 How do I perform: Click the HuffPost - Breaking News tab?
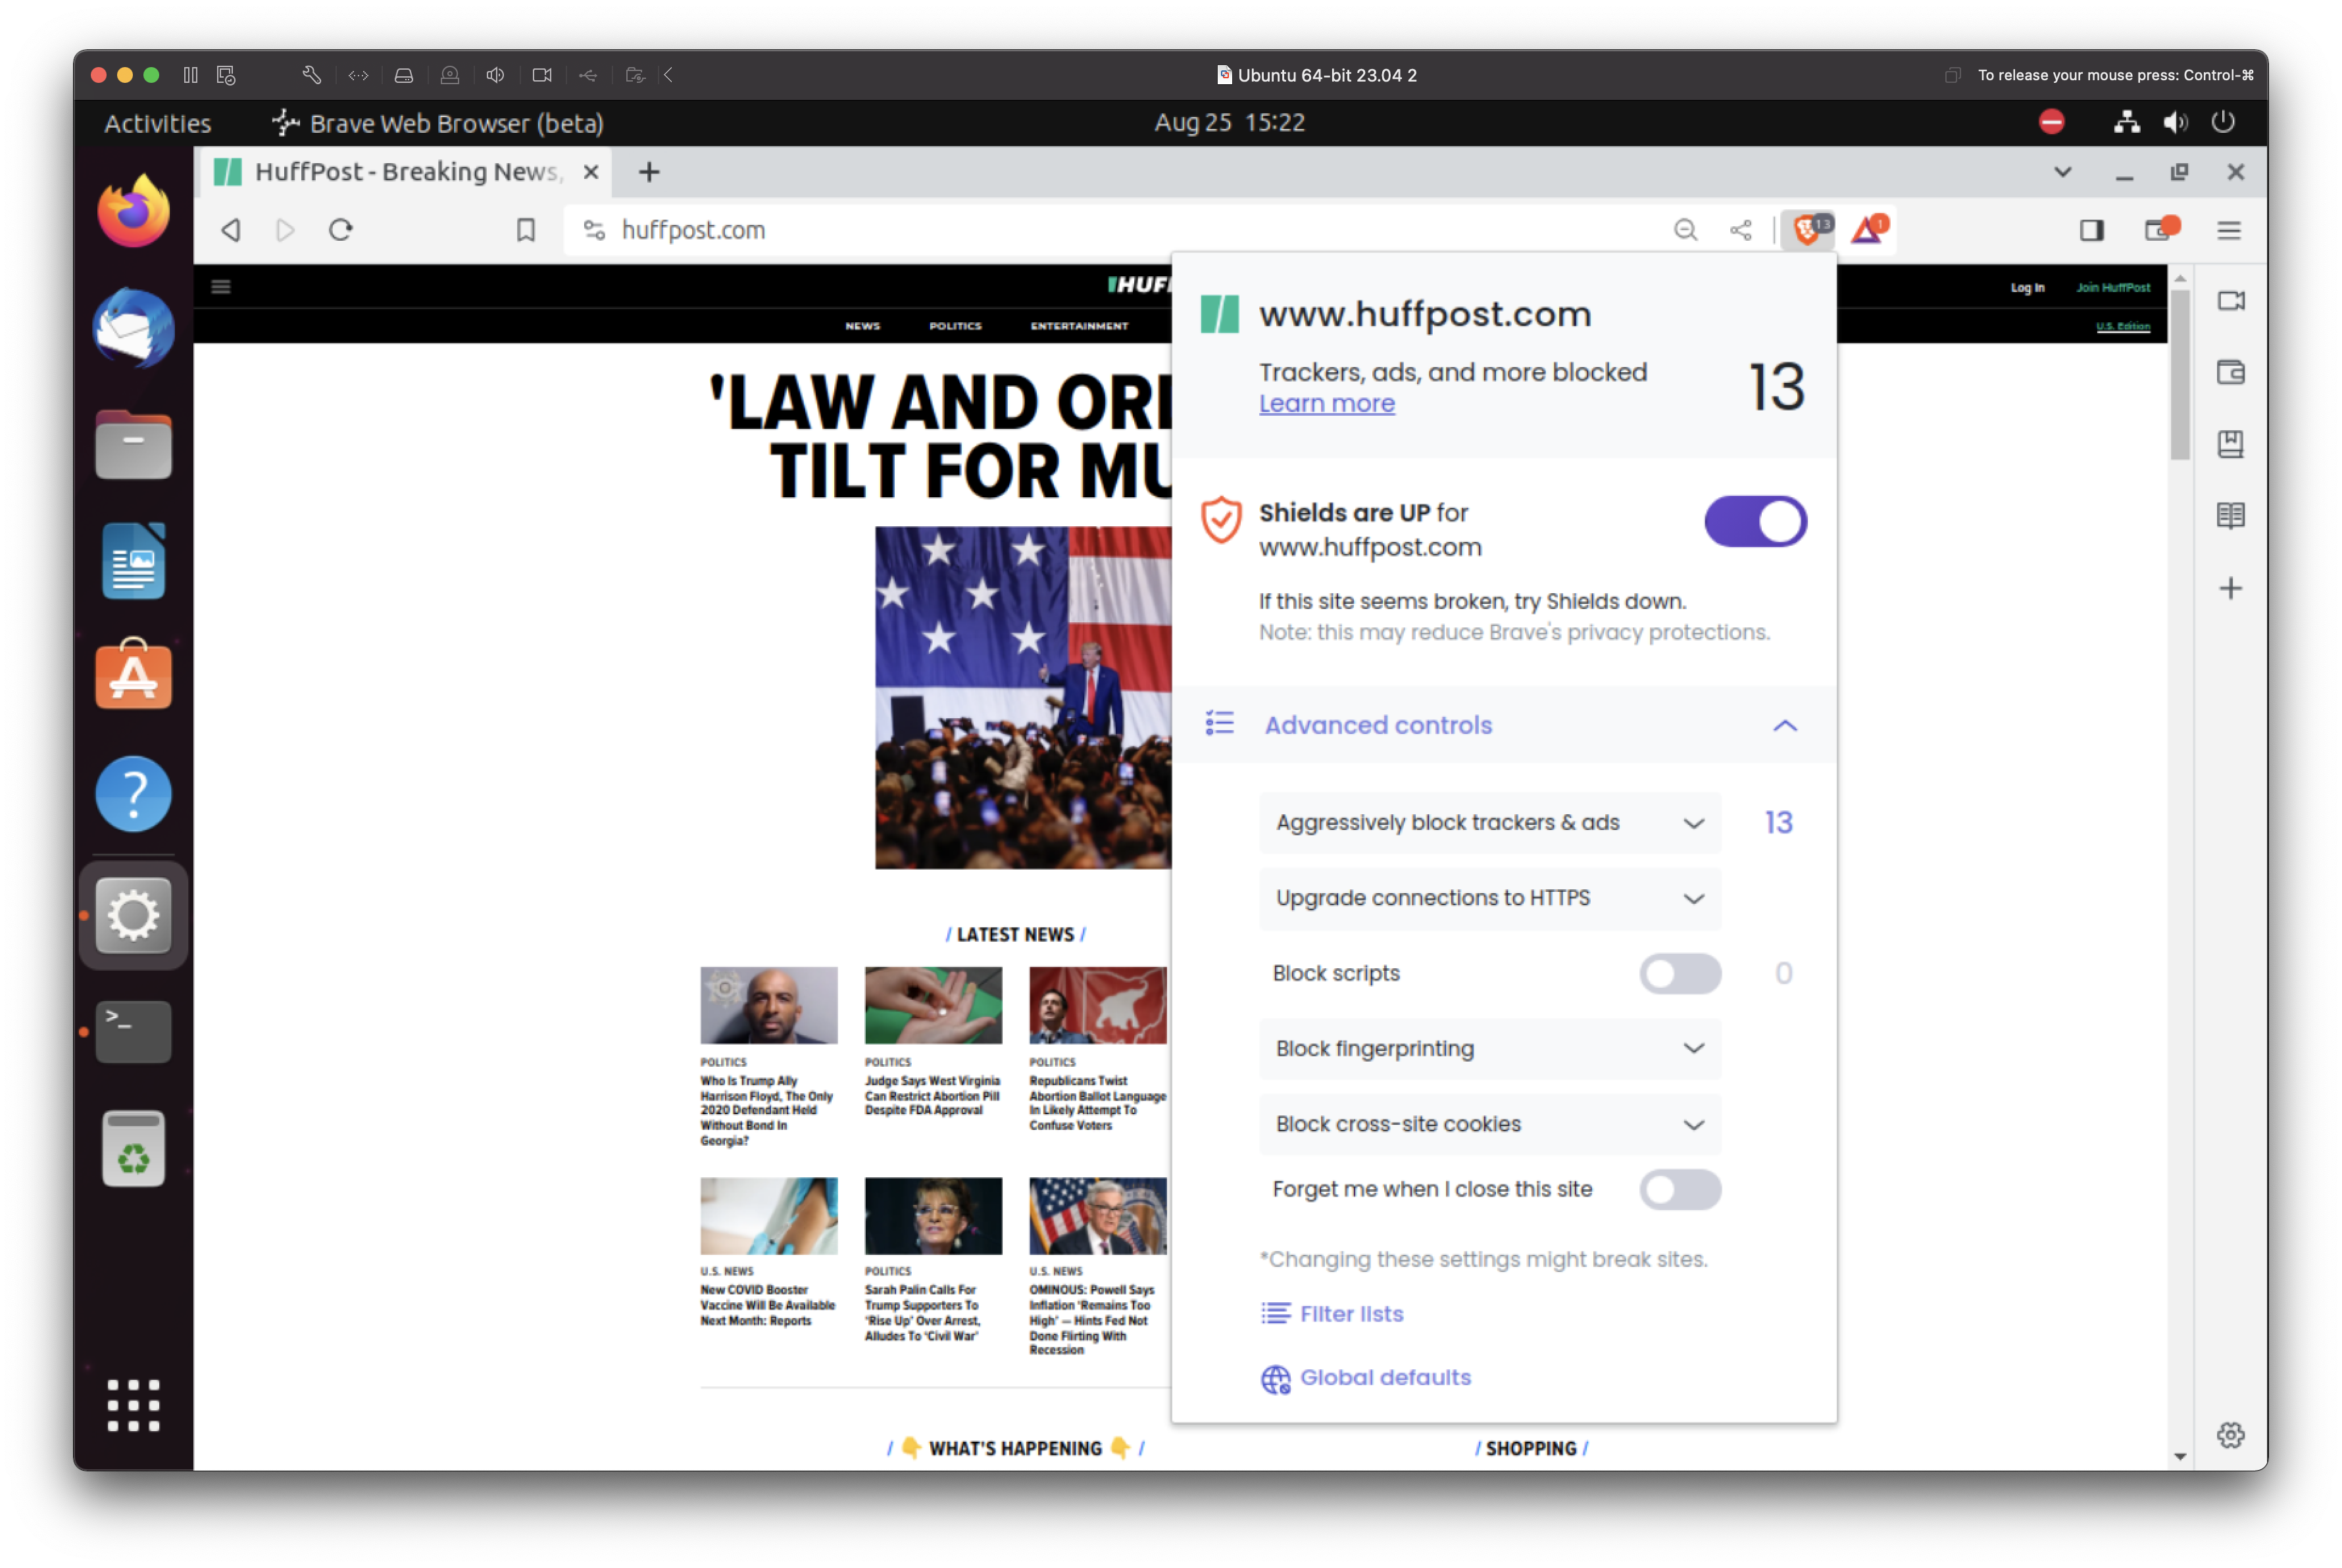point(400,171)
